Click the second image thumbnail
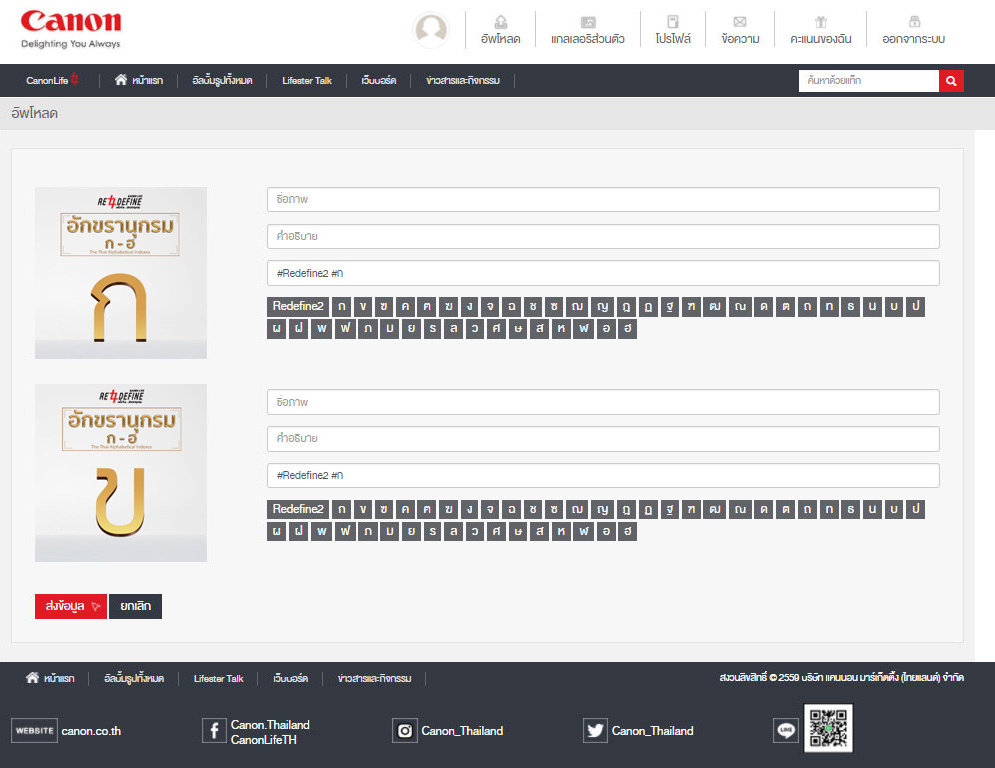Image resolution: width=995 pixels, height=768 pixels. [x=121, y=473]
